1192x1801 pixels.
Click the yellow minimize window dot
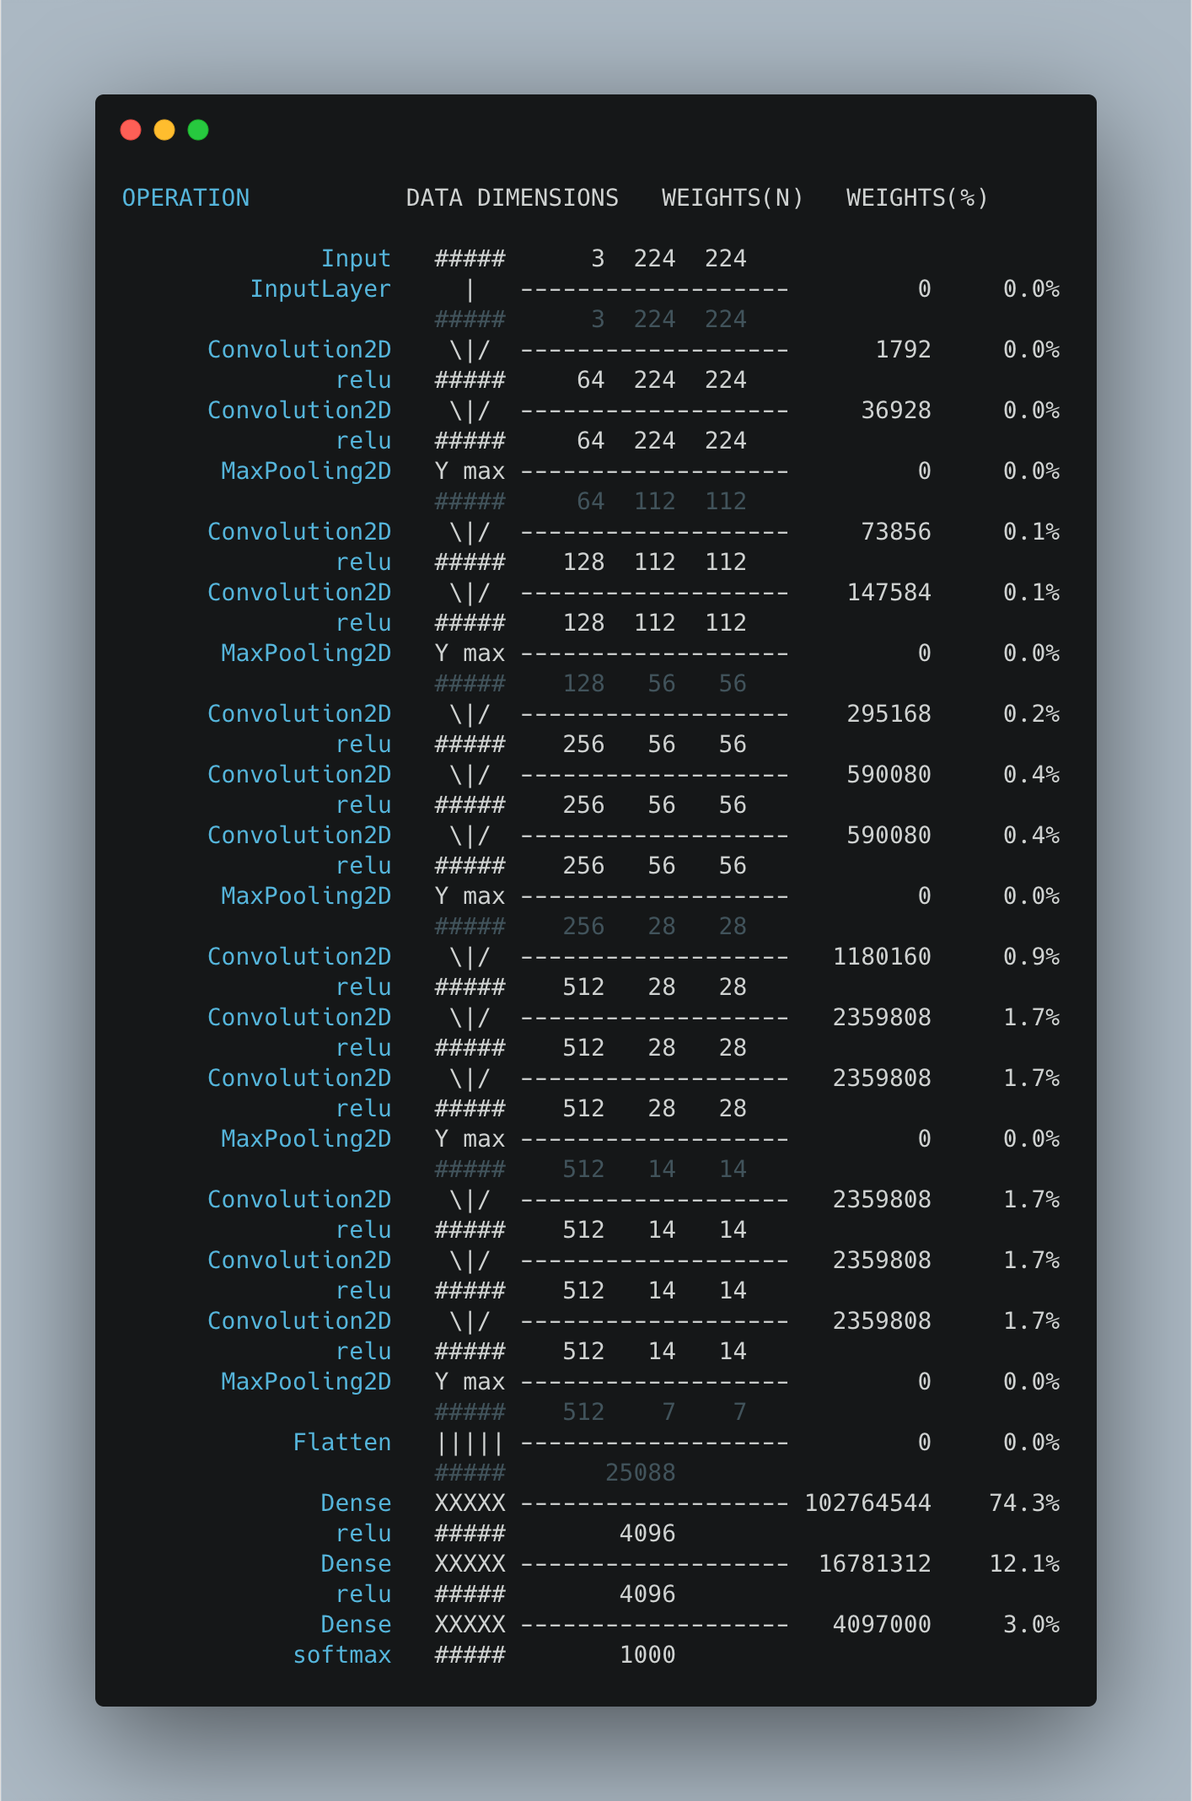point(164,130)
